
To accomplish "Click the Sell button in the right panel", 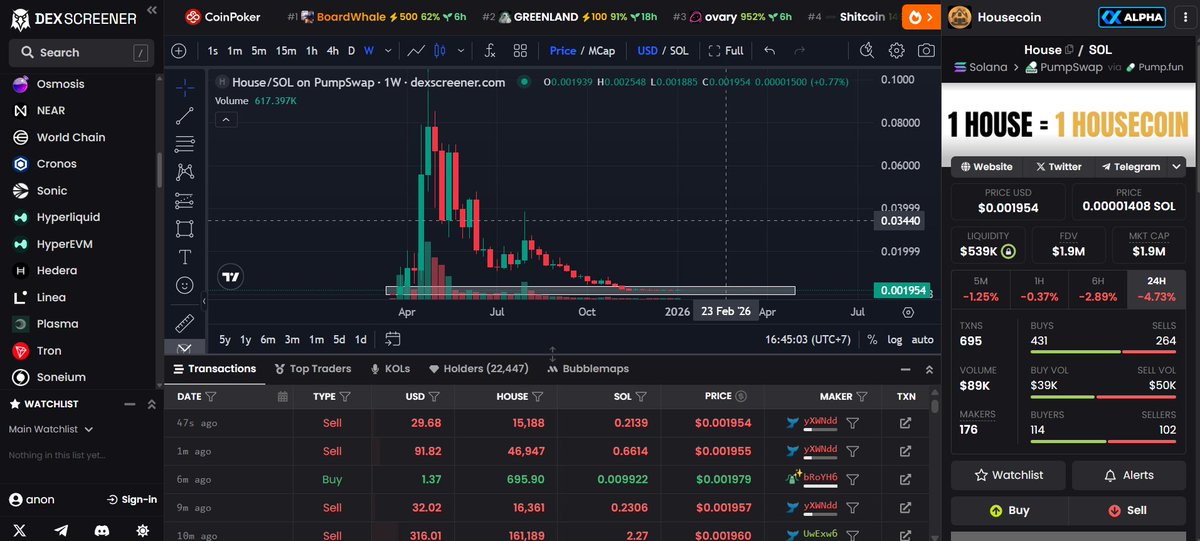I will [1127, 510].
